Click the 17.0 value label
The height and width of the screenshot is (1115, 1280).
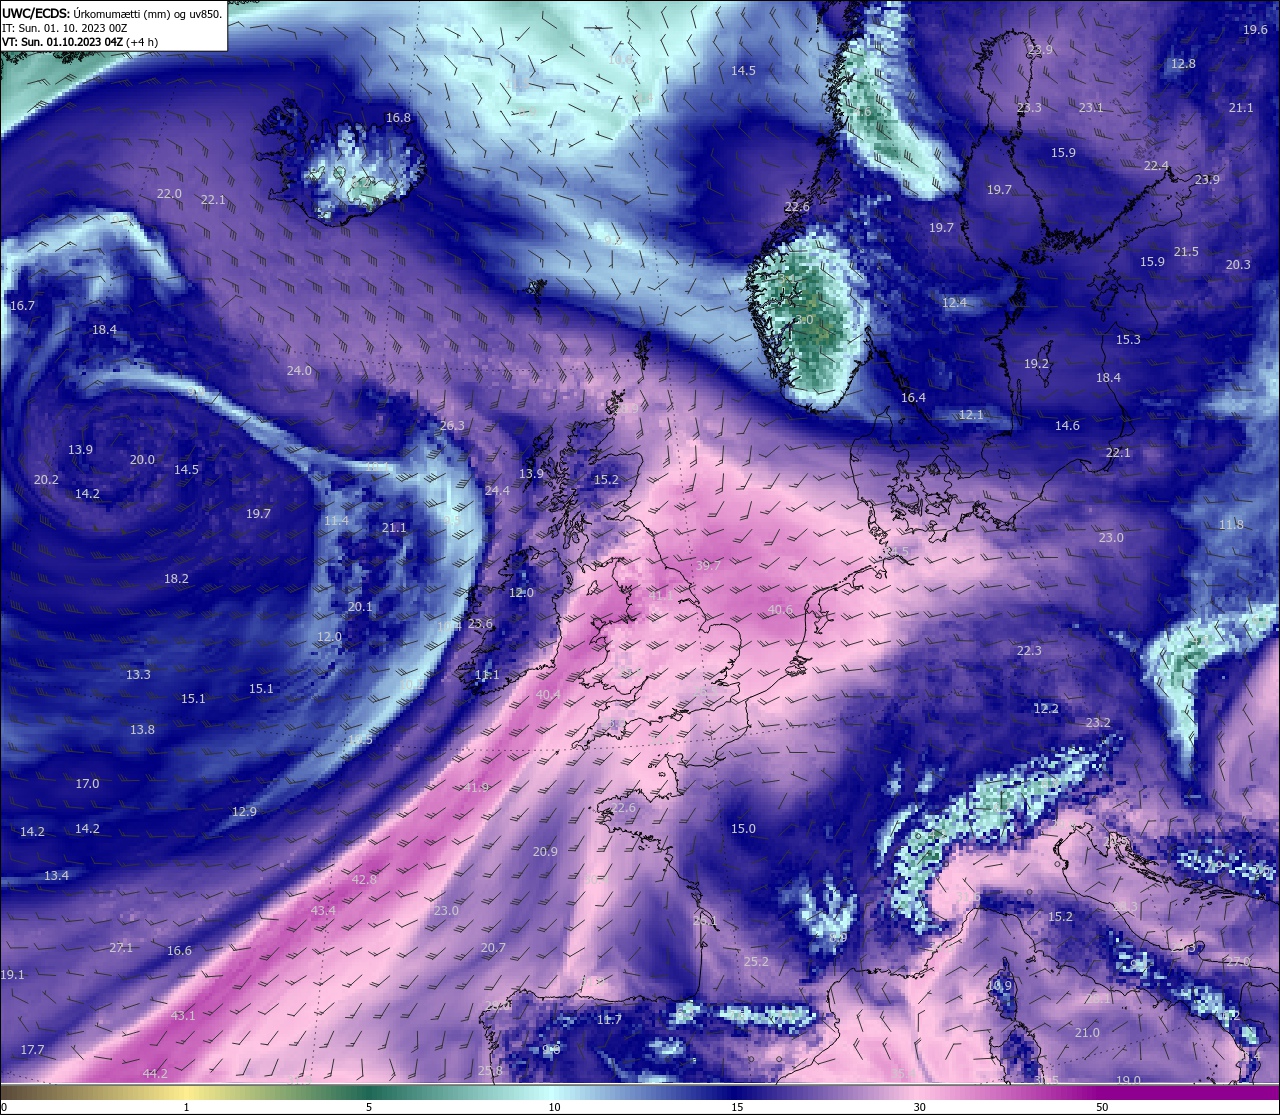point(87,784)
